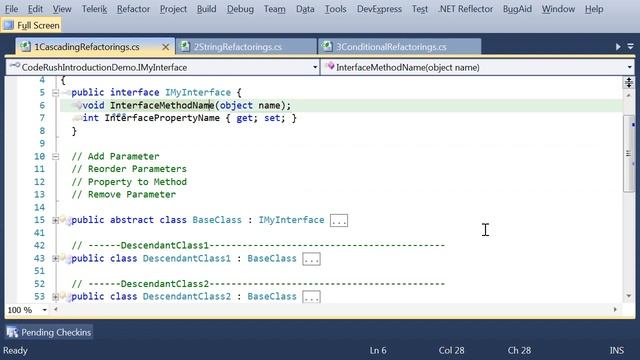
Task: Click horizontal scrollbar right arrow
Action: [615, 309]
